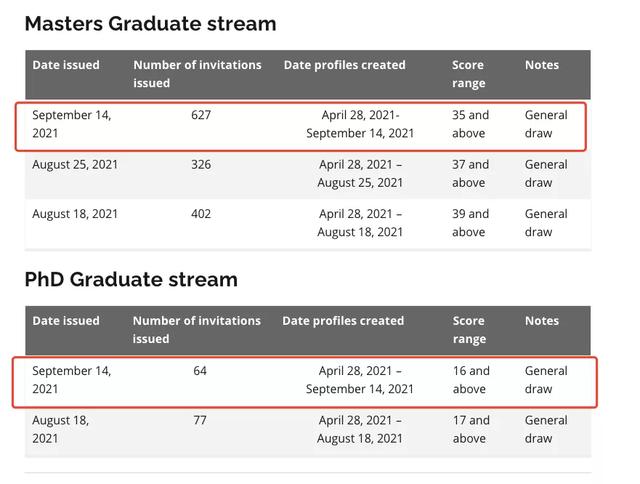Select the "37 and above" score cell
640x484 pixels.
pos(470,173)
